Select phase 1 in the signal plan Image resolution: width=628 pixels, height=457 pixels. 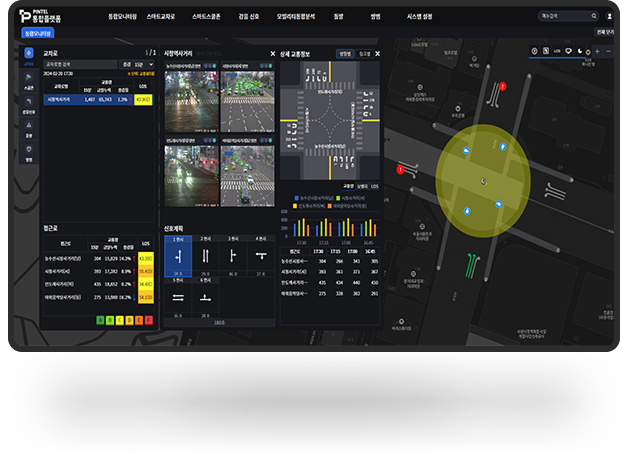pyautogui.click(x=177, y=256)
